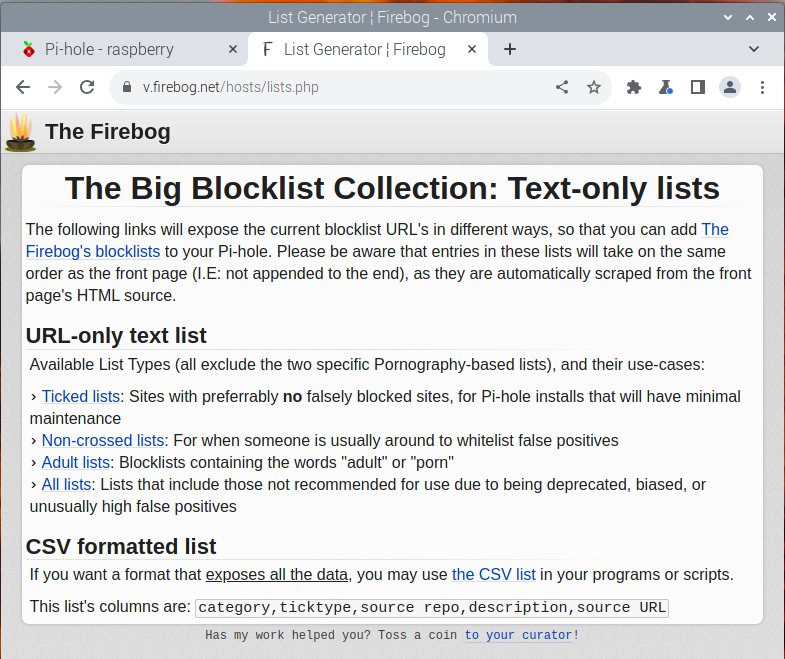Click the 'URL-only text list' heading

click(116, 336)
